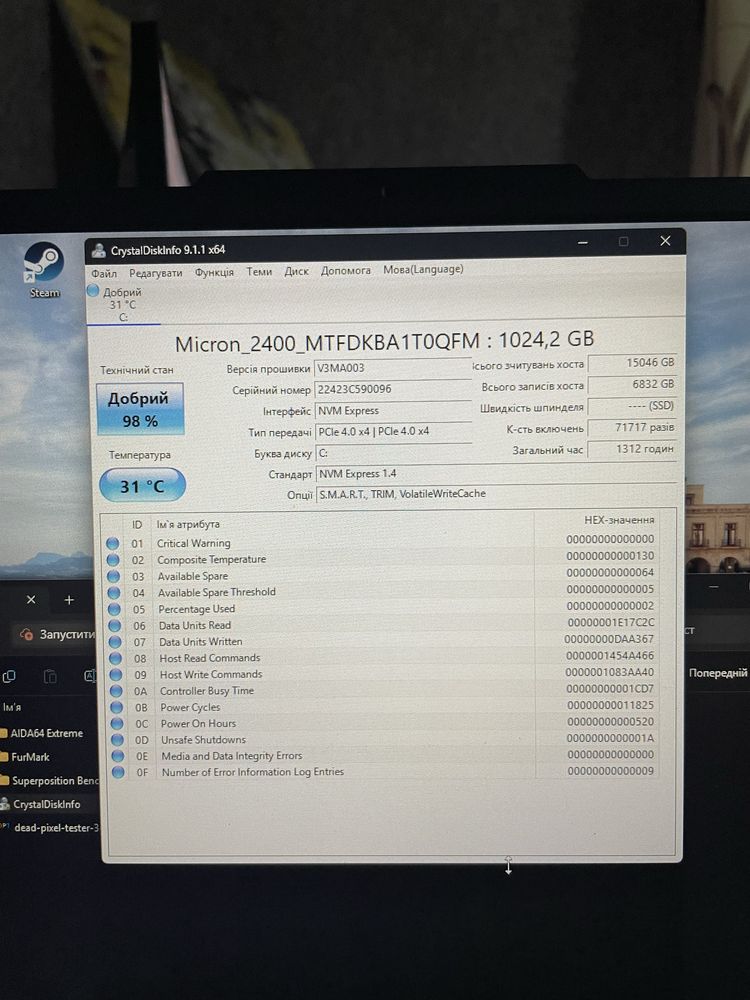Click the Ім'я атрибута column header
The image size is (750, 1000).
[x=188, y=524]
